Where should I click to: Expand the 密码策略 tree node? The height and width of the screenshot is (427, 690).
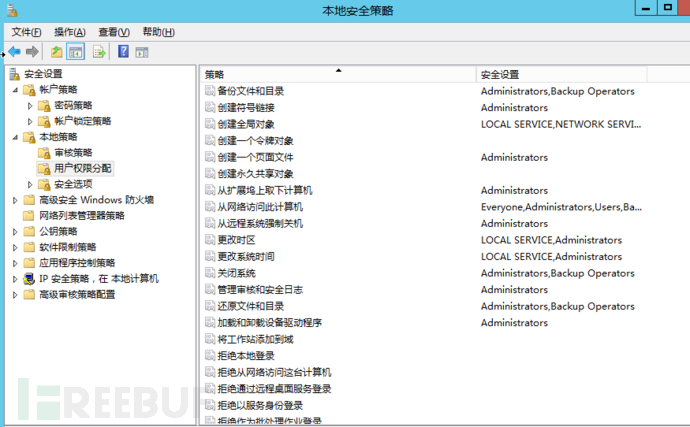pyautogui.click(x=29, y=105)
